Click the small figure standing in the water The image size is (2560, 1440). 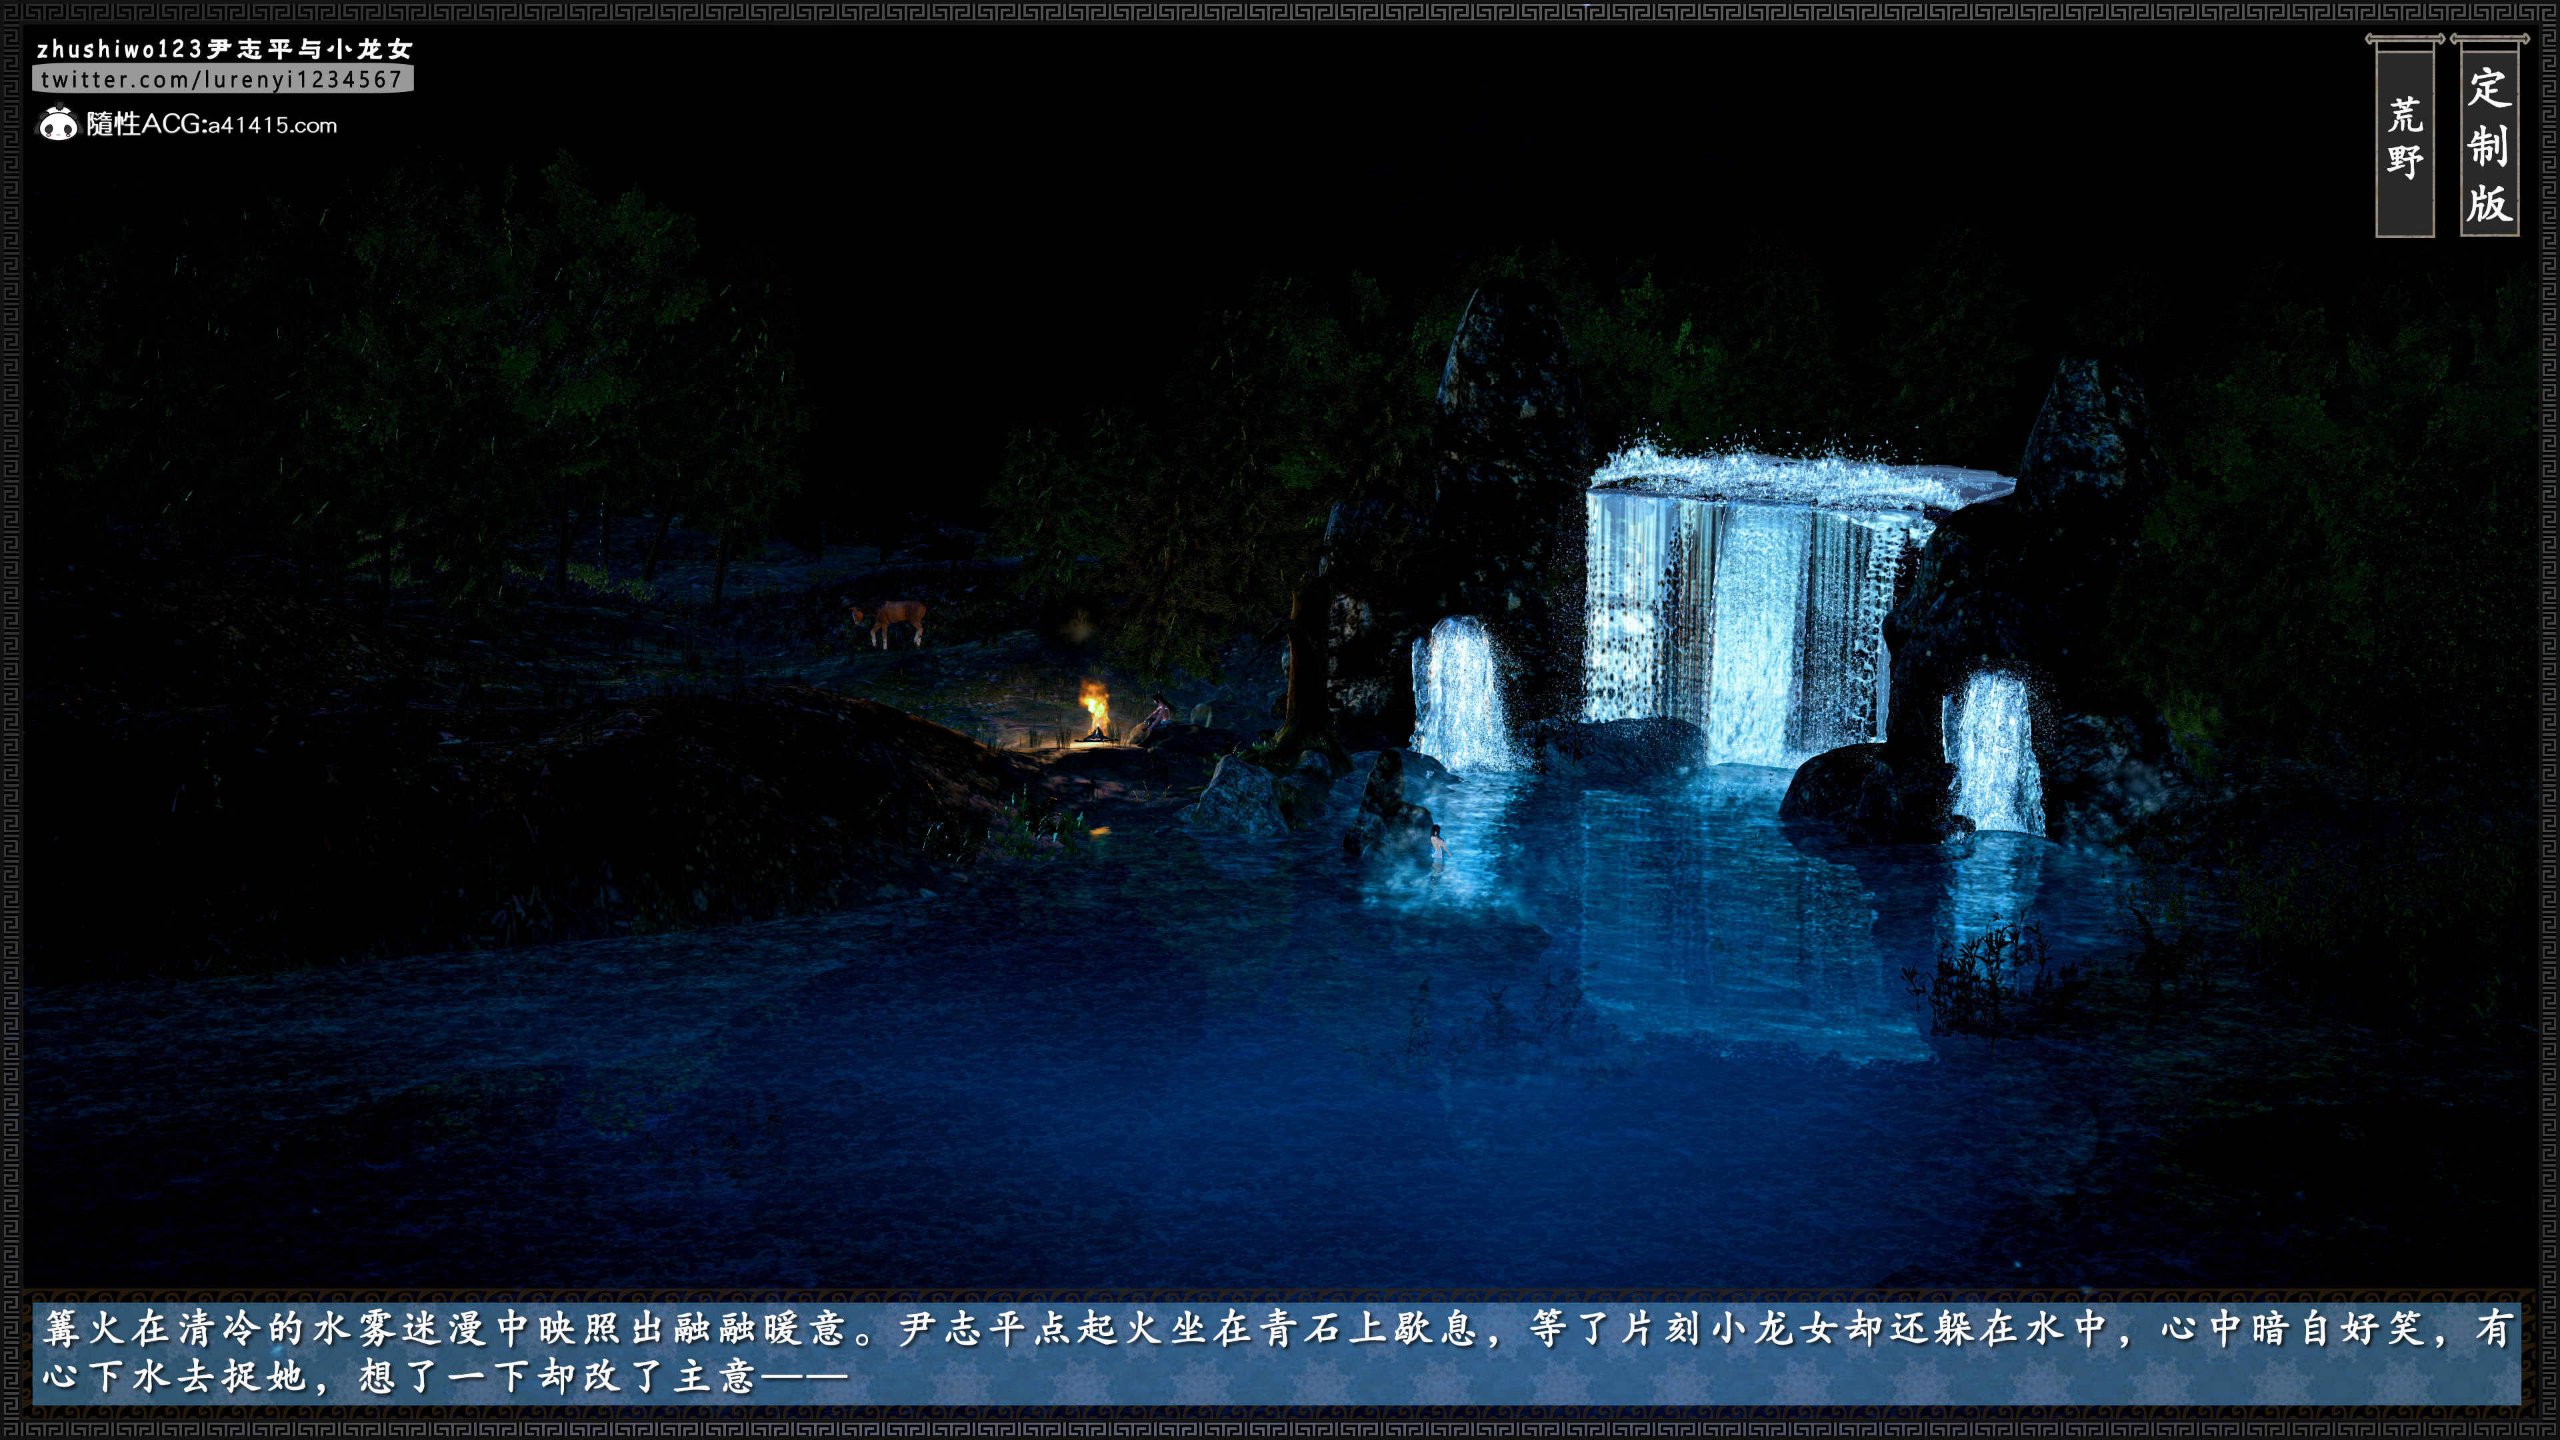coord(1437,847)
